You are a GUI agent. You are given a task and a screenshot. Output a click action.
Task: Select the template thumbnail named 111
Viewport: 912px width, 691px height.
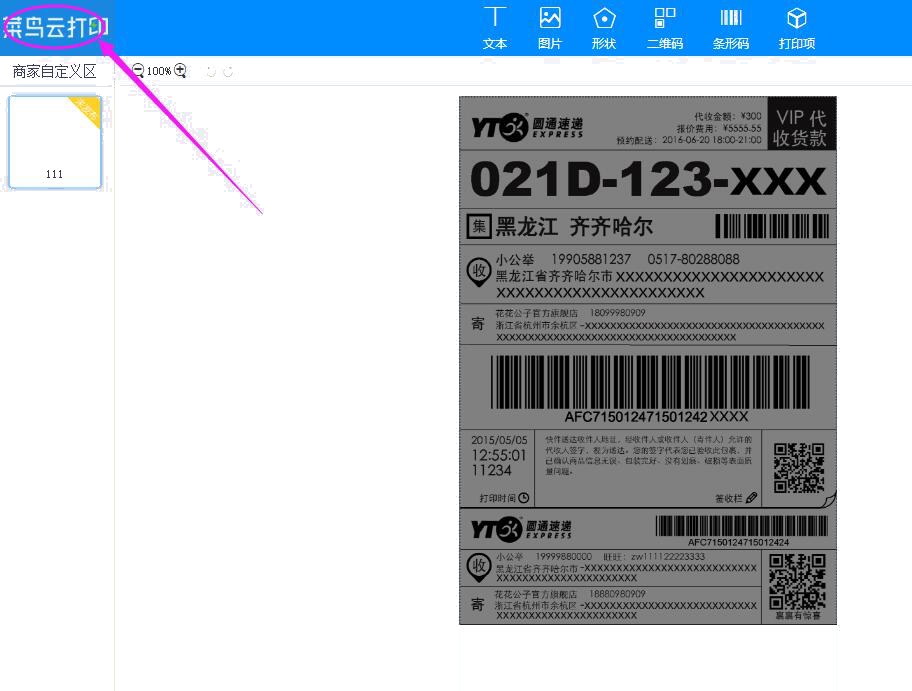55,142
